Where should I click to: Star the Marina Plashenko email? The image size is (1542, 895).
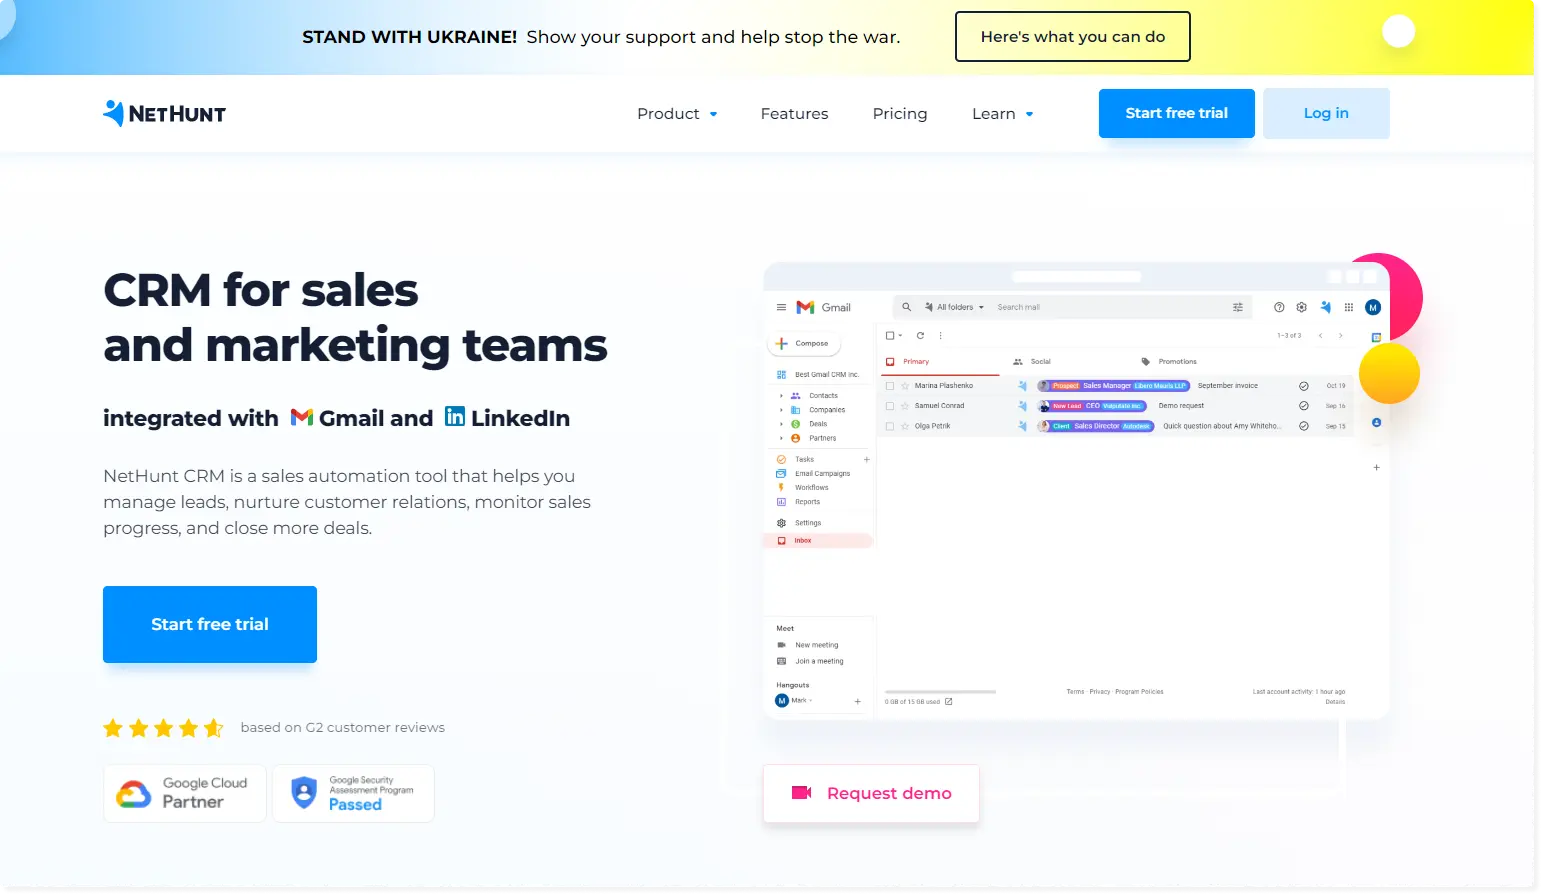(x=905, y=386)
